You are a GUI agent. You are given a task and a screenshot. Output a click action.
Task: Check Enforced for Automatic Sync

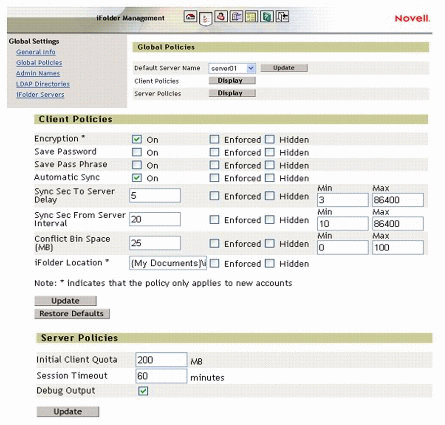(x=214, y=178)
